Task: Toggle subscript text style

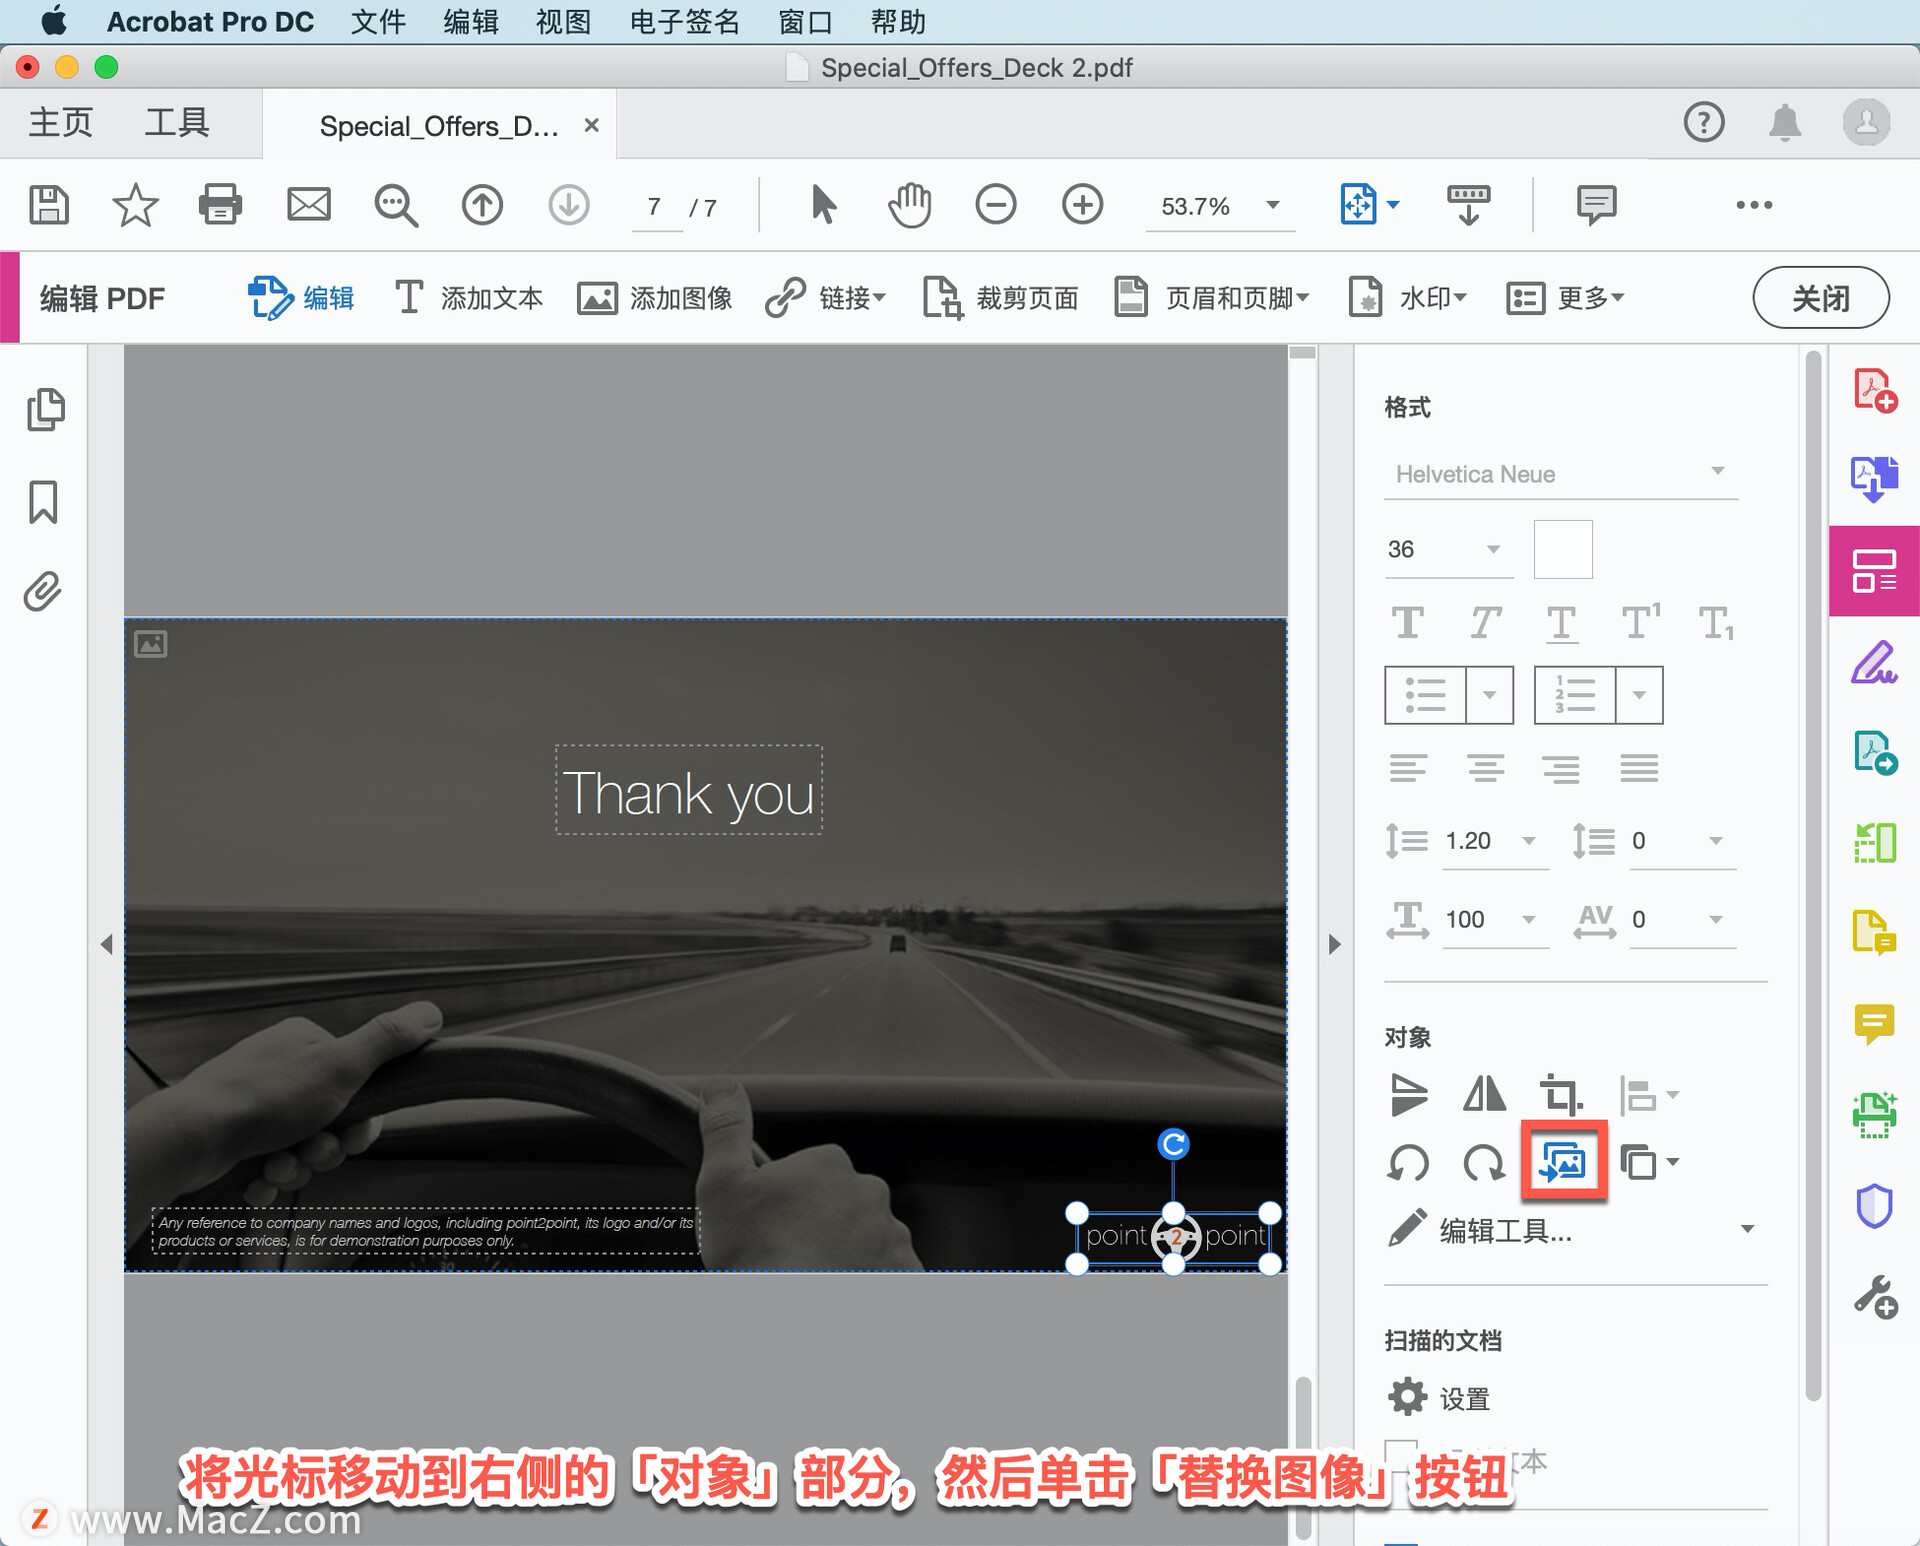Action: coord(1716,624)
